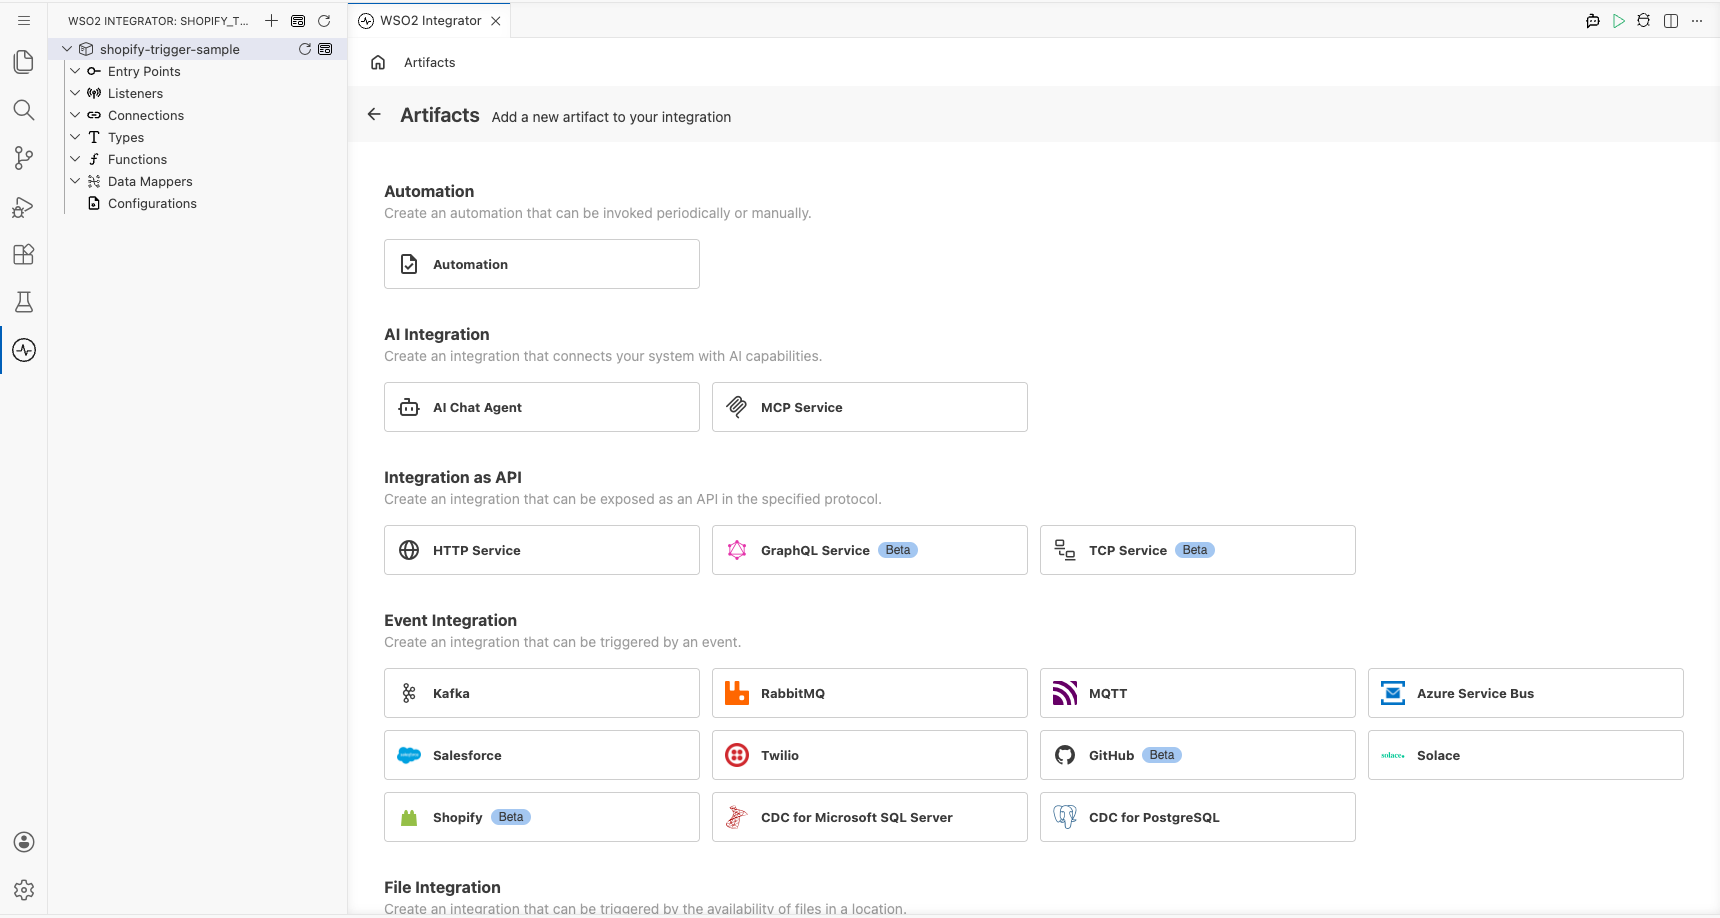
Task: Add a GitHub event integration
Action: pyautogui.click(x=1198, y=755)
